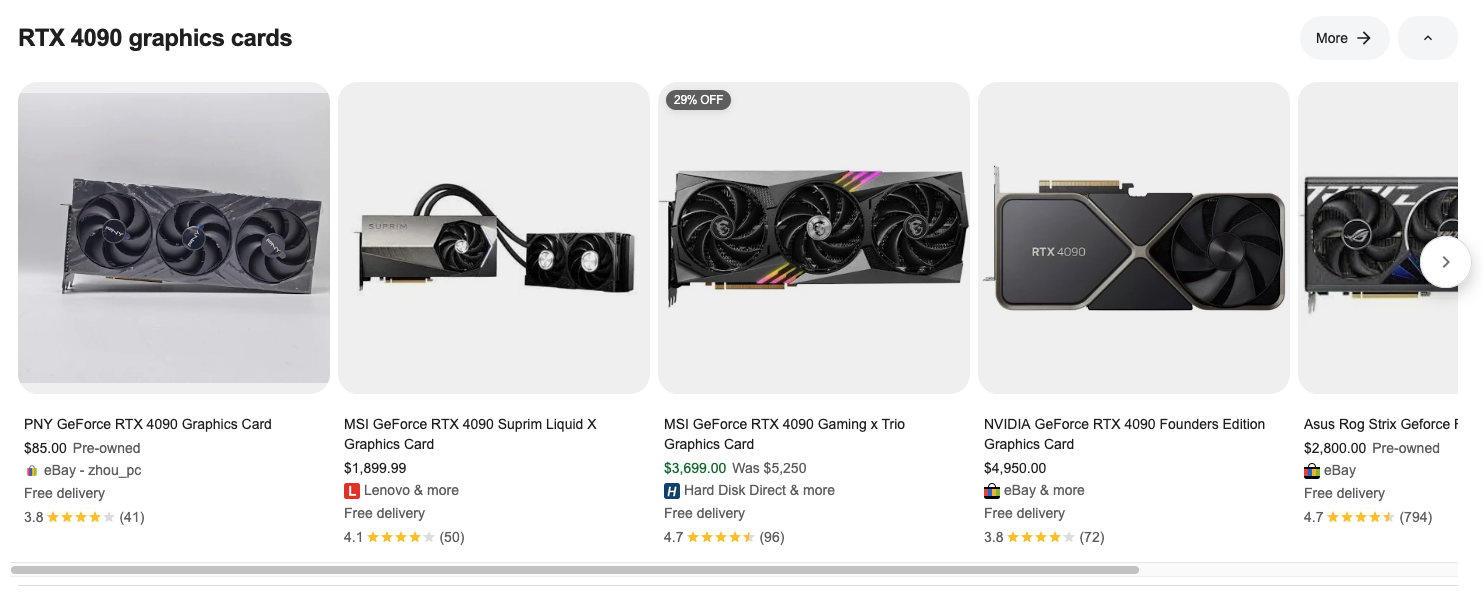Open PNY GeForce RTX 4090 product image
This screenshot has width=1483, height=600.
click(174, 238)
